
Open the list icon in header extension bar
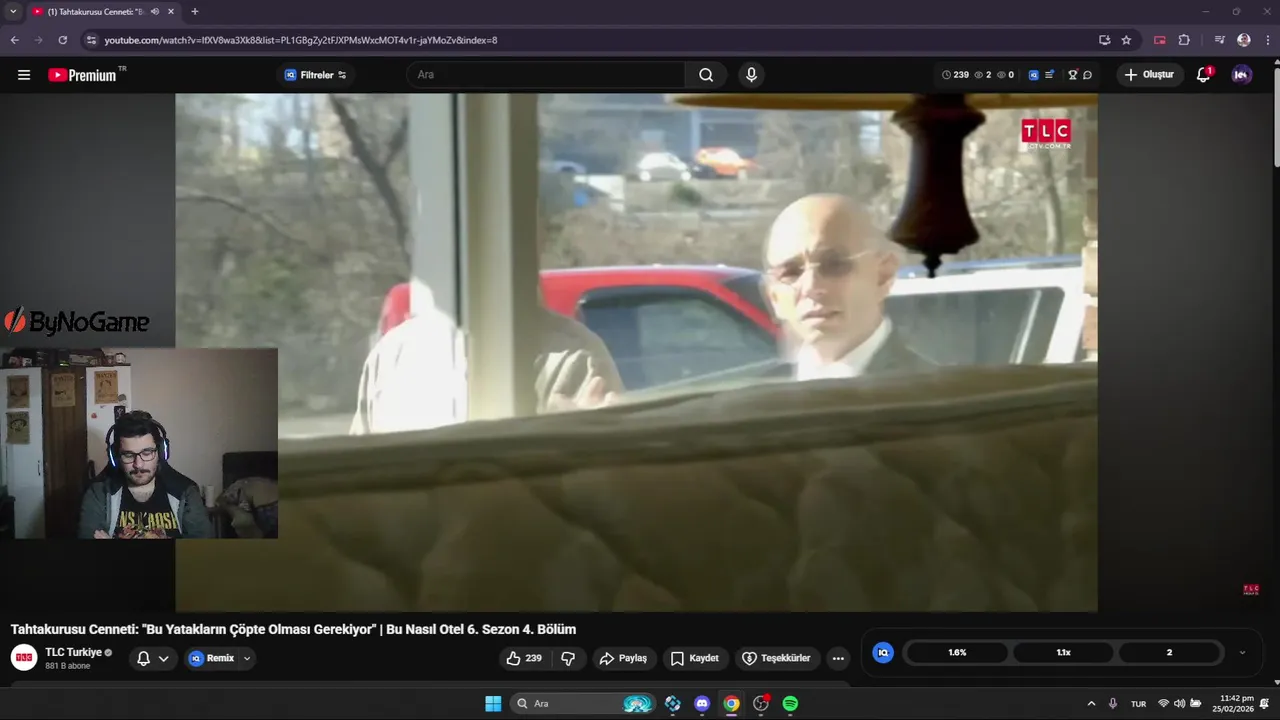click(x=1049, y=75)
